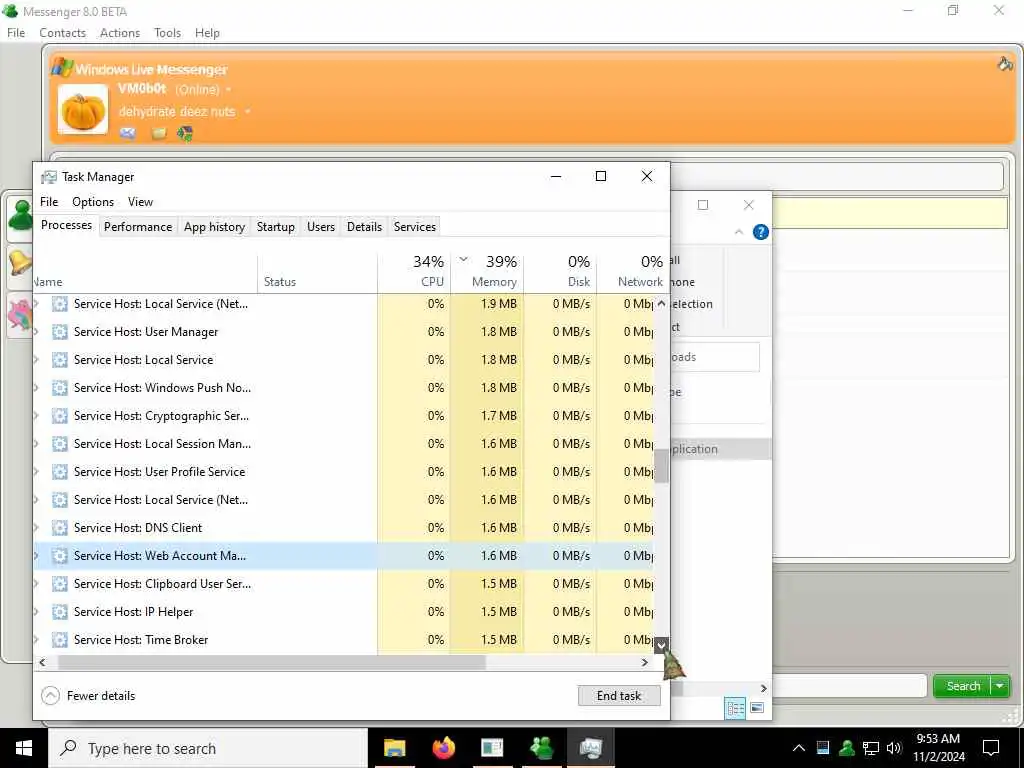Open Task Manager File menu
The image size is (1024, 768).
49,202
